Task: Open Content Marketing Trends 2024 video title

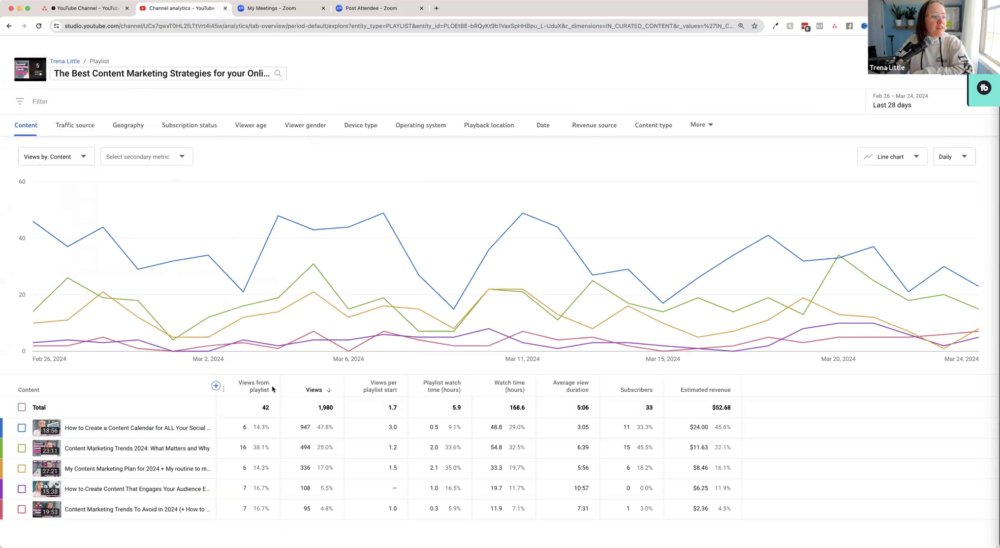Action: click(137, 448)
